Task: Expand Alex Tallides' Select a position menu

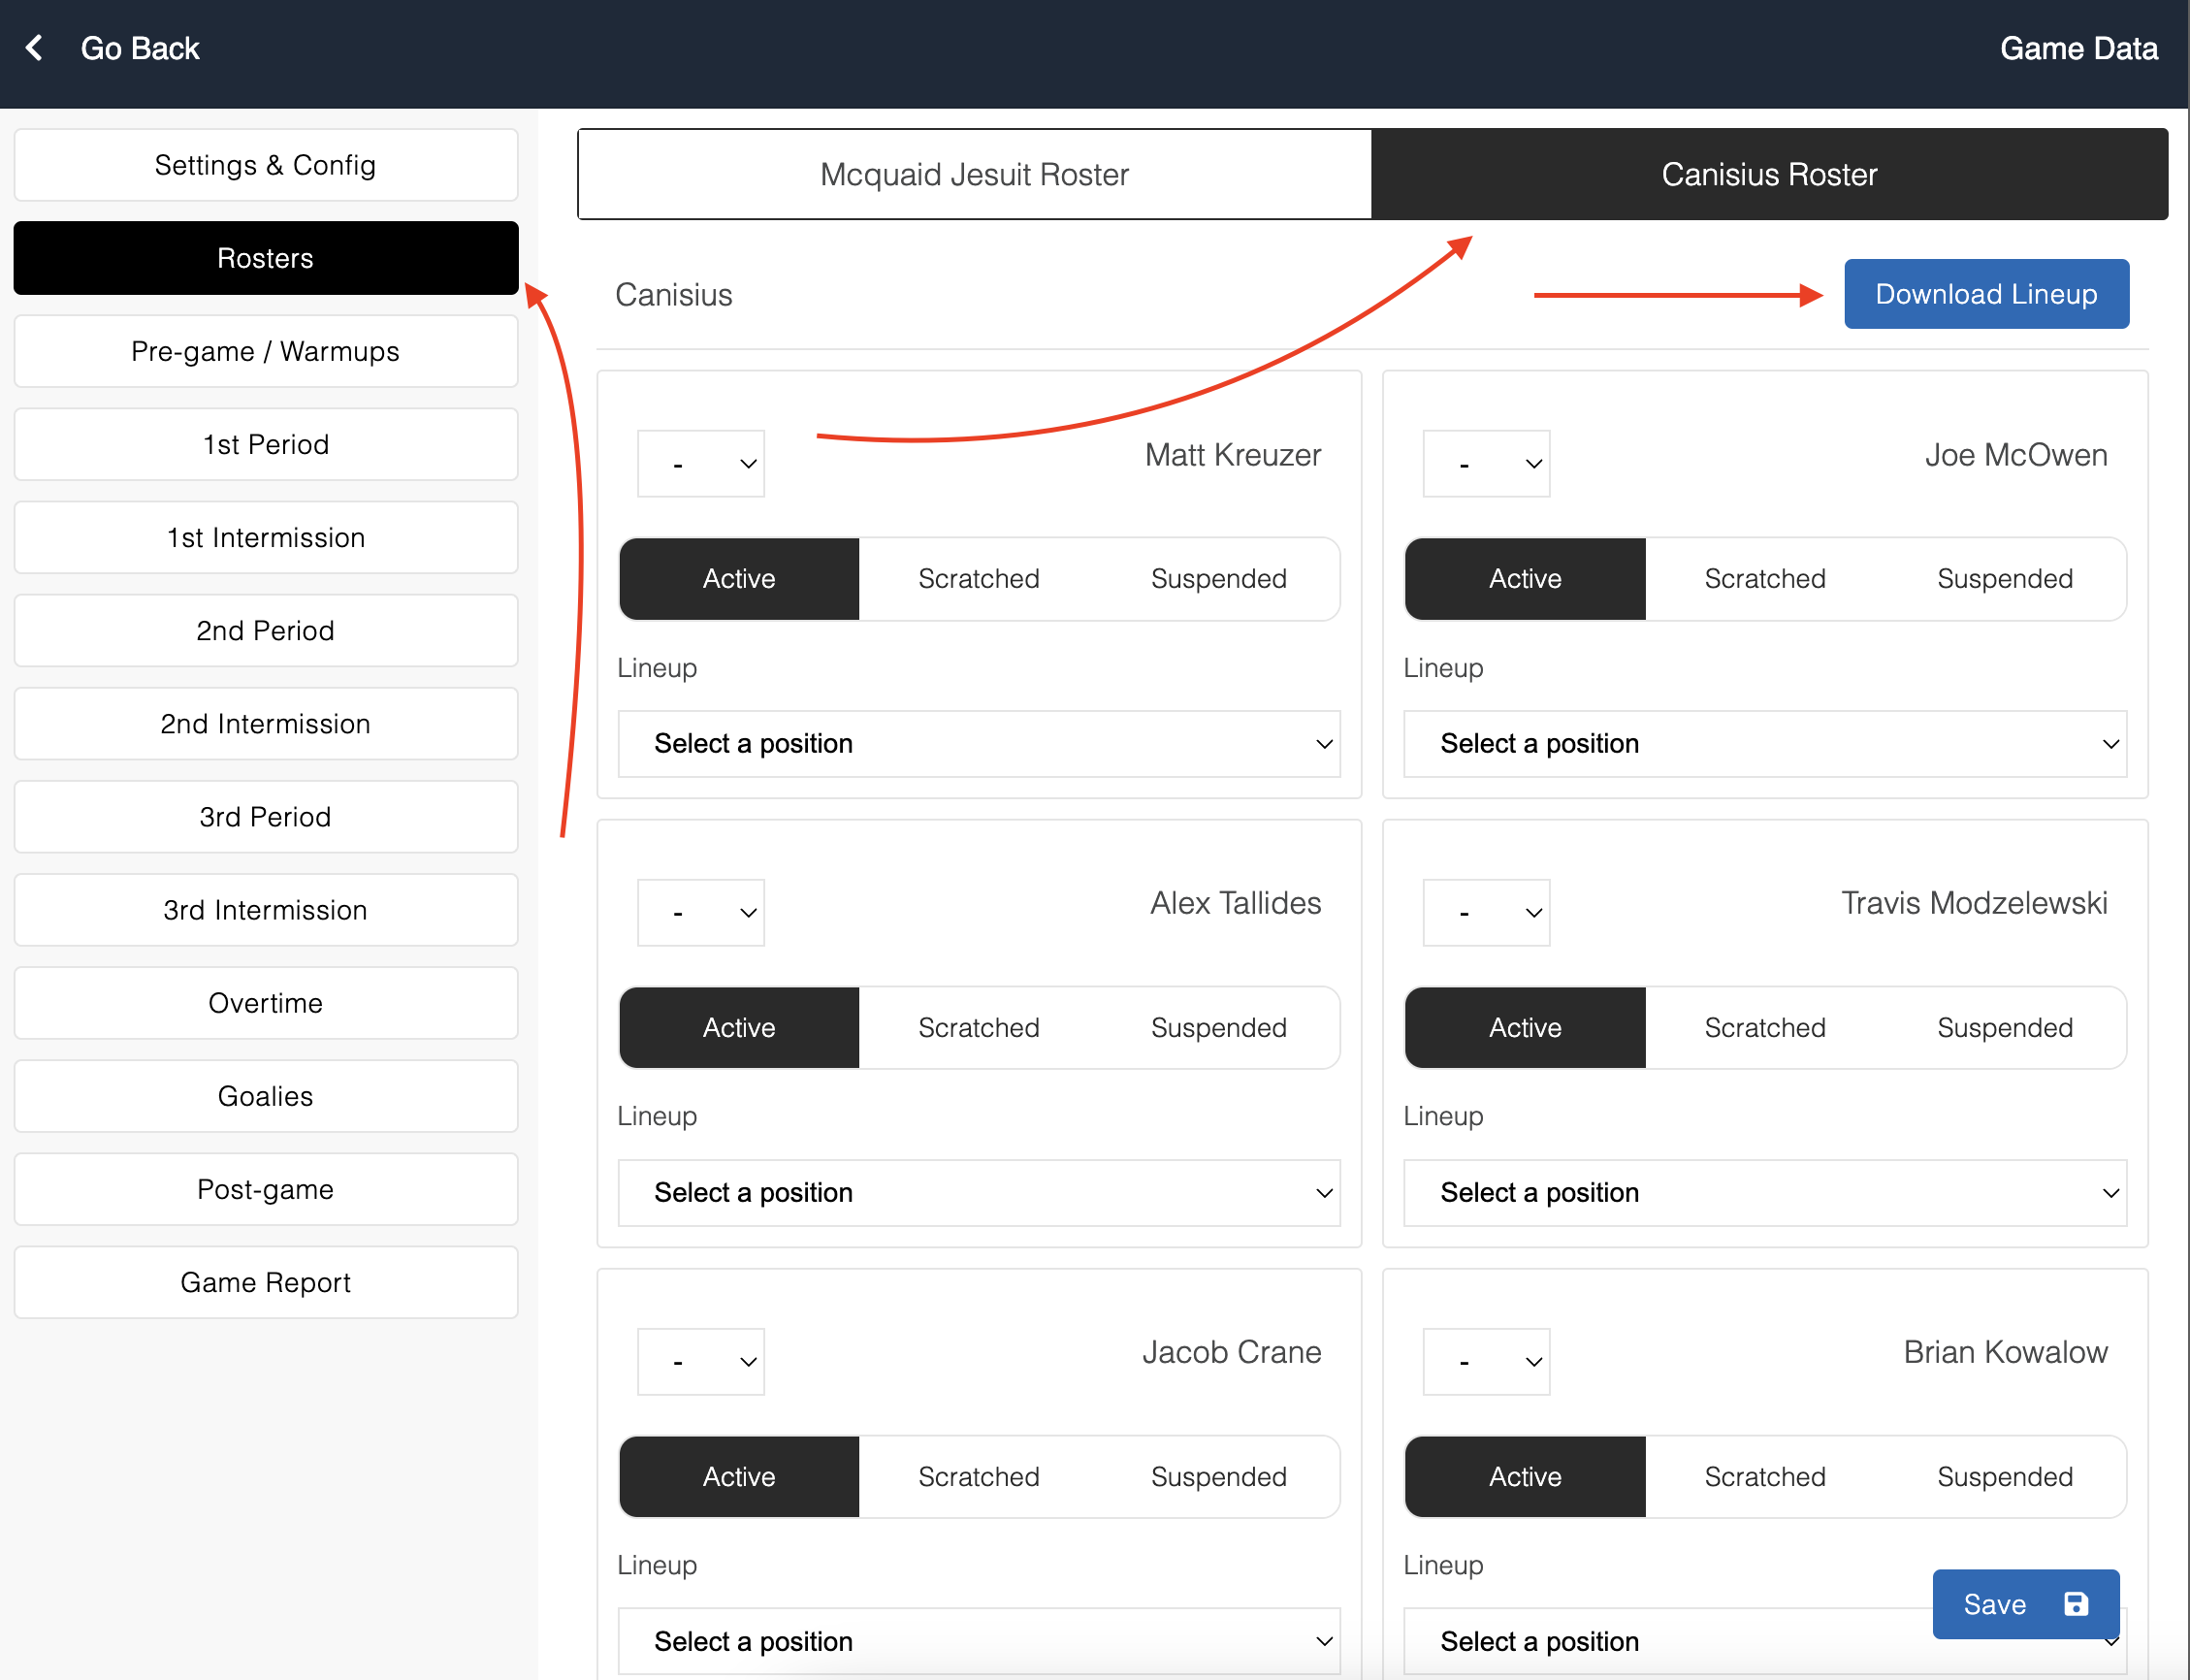Action: click(x=978, y=1193)
